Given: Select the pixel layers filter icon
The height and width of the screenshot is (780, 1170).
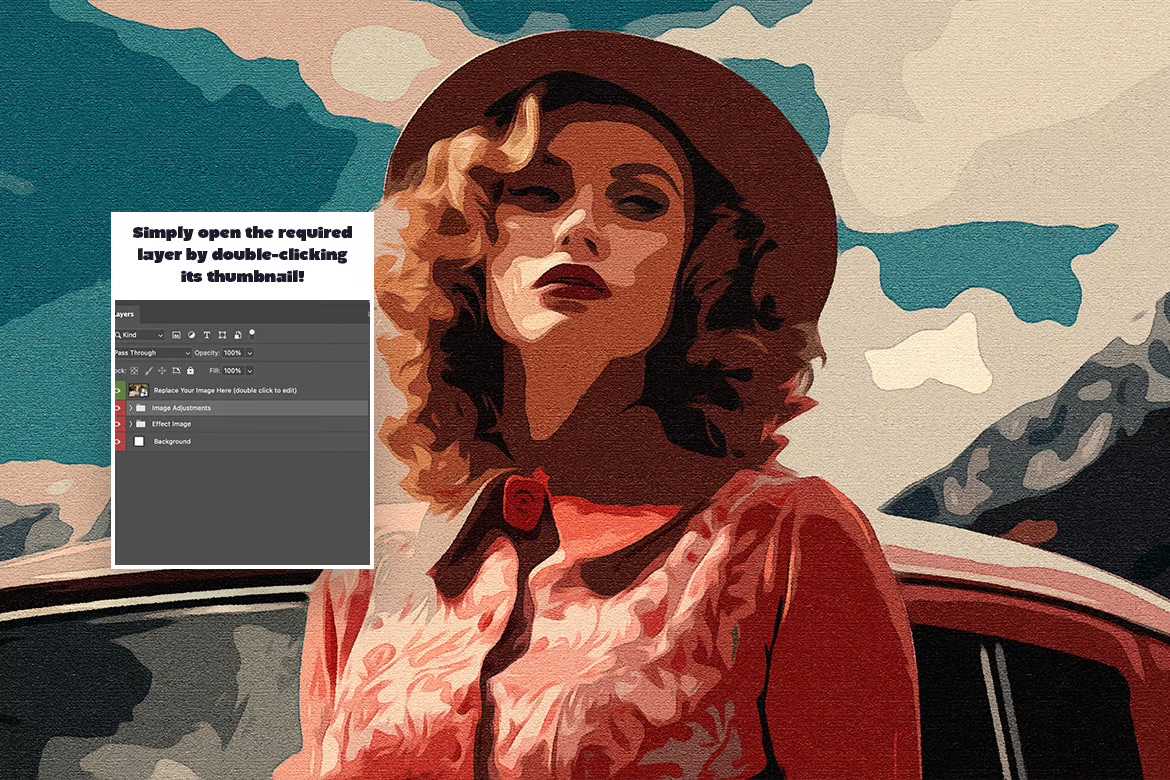Looking at the screenshot, I should [x=177, y=335].
